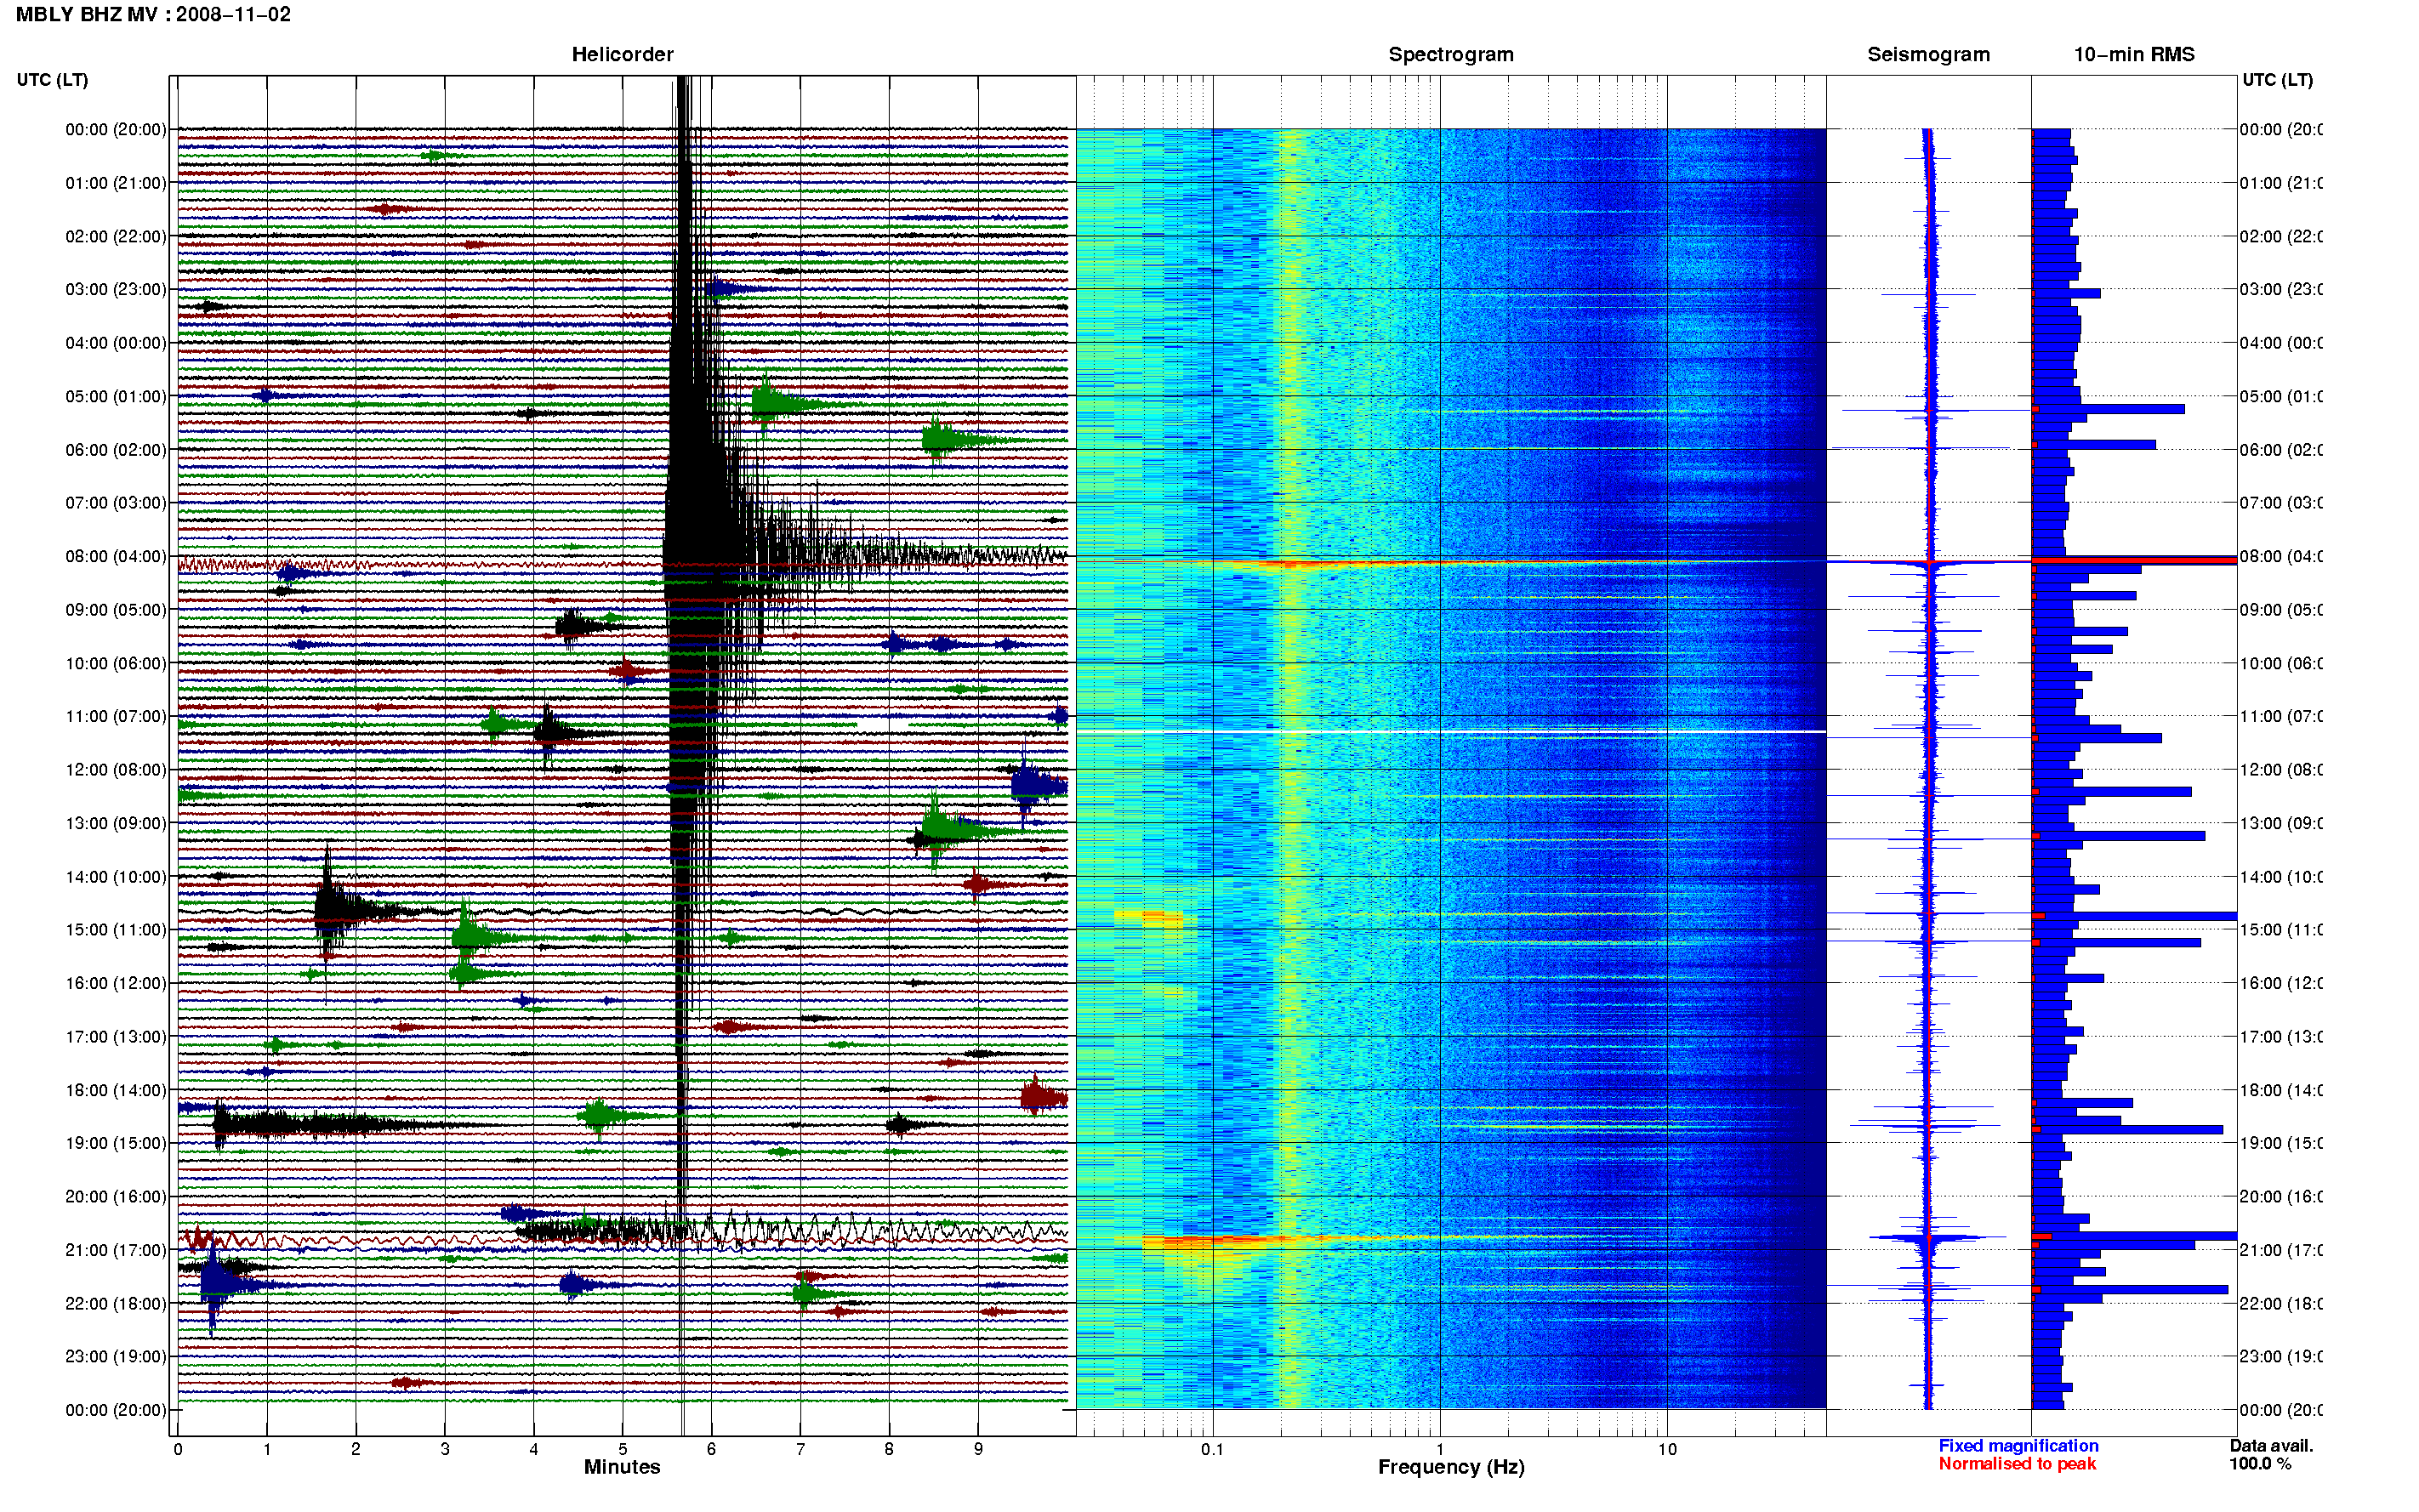
Task: Click the left time label '11:00 (07:00)'
Action: click(116, 716)
